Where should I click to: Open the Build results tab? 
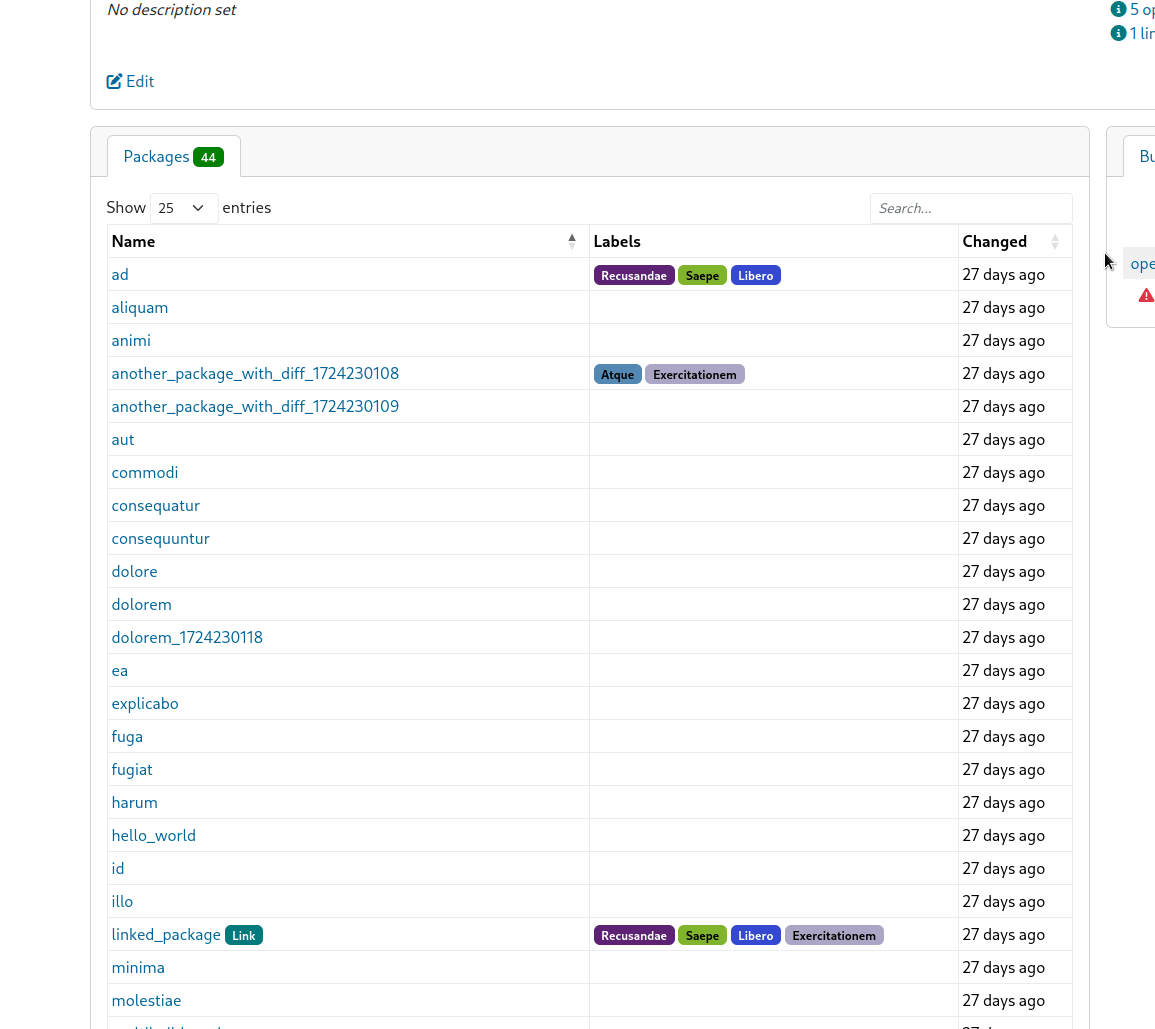pos(1146,156)
